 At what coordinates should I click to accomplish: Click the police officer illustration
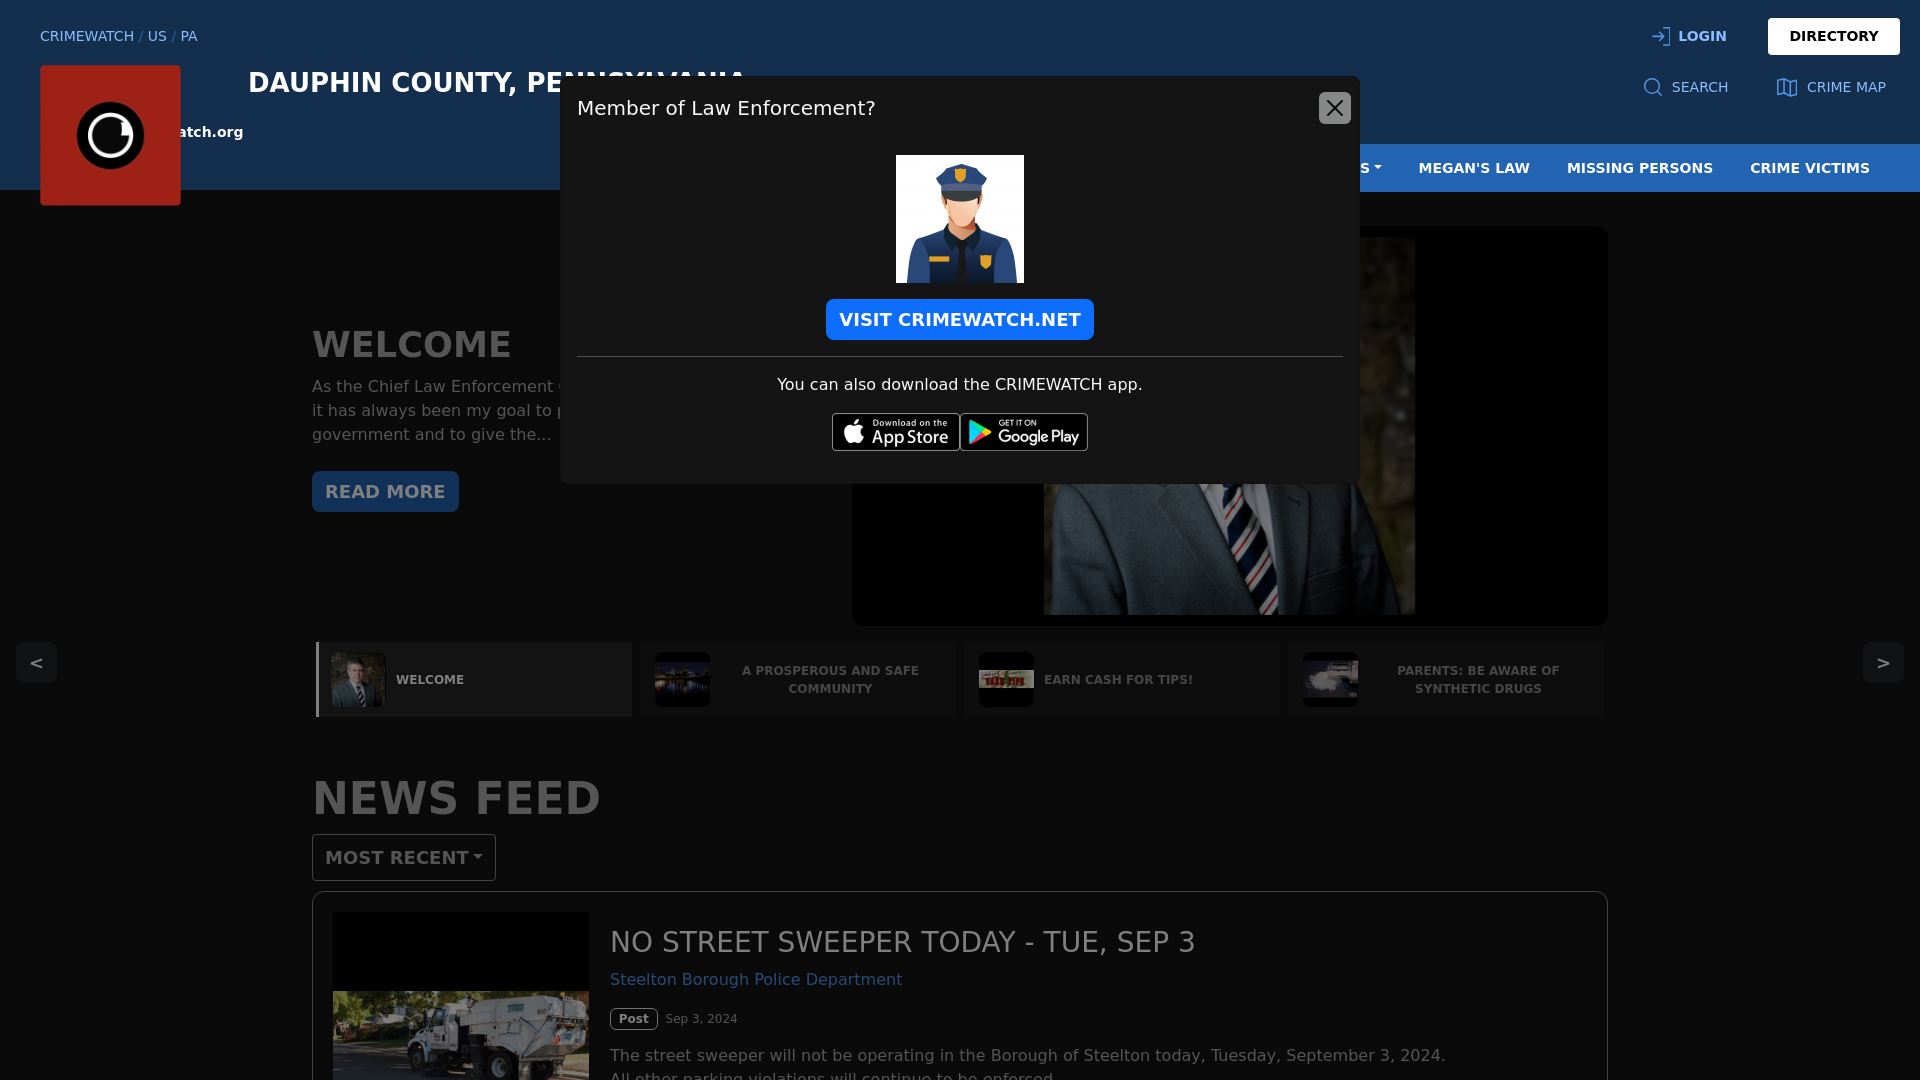click(x=959, y=219)
